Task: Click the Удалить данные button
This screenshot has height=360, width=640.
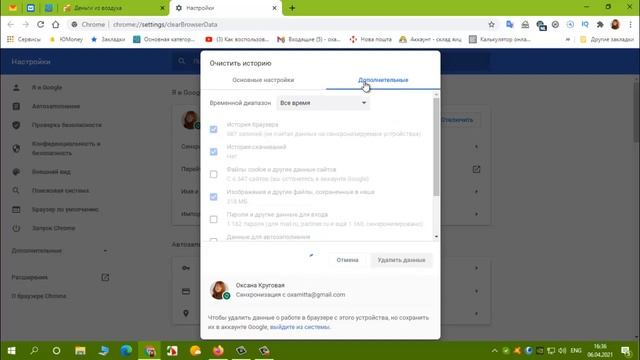Action: (401, 260)
